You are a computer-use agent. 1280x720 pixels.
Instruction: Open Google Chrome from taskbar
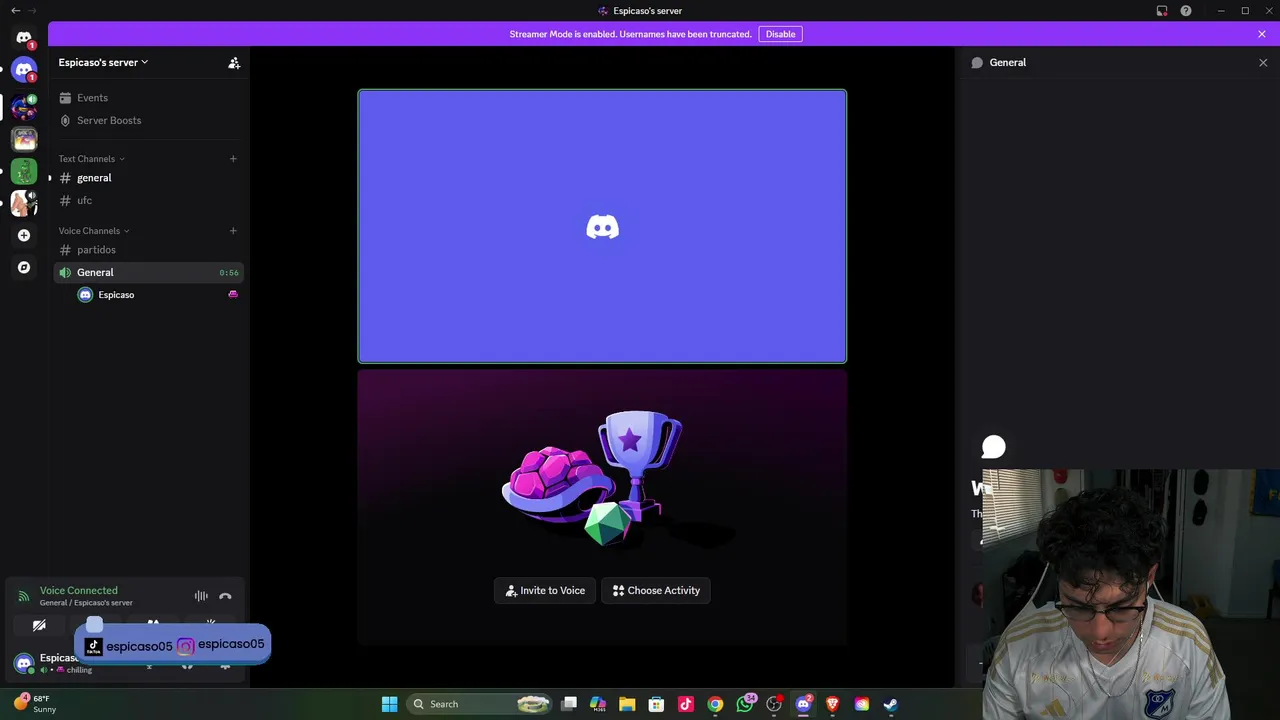715,704
